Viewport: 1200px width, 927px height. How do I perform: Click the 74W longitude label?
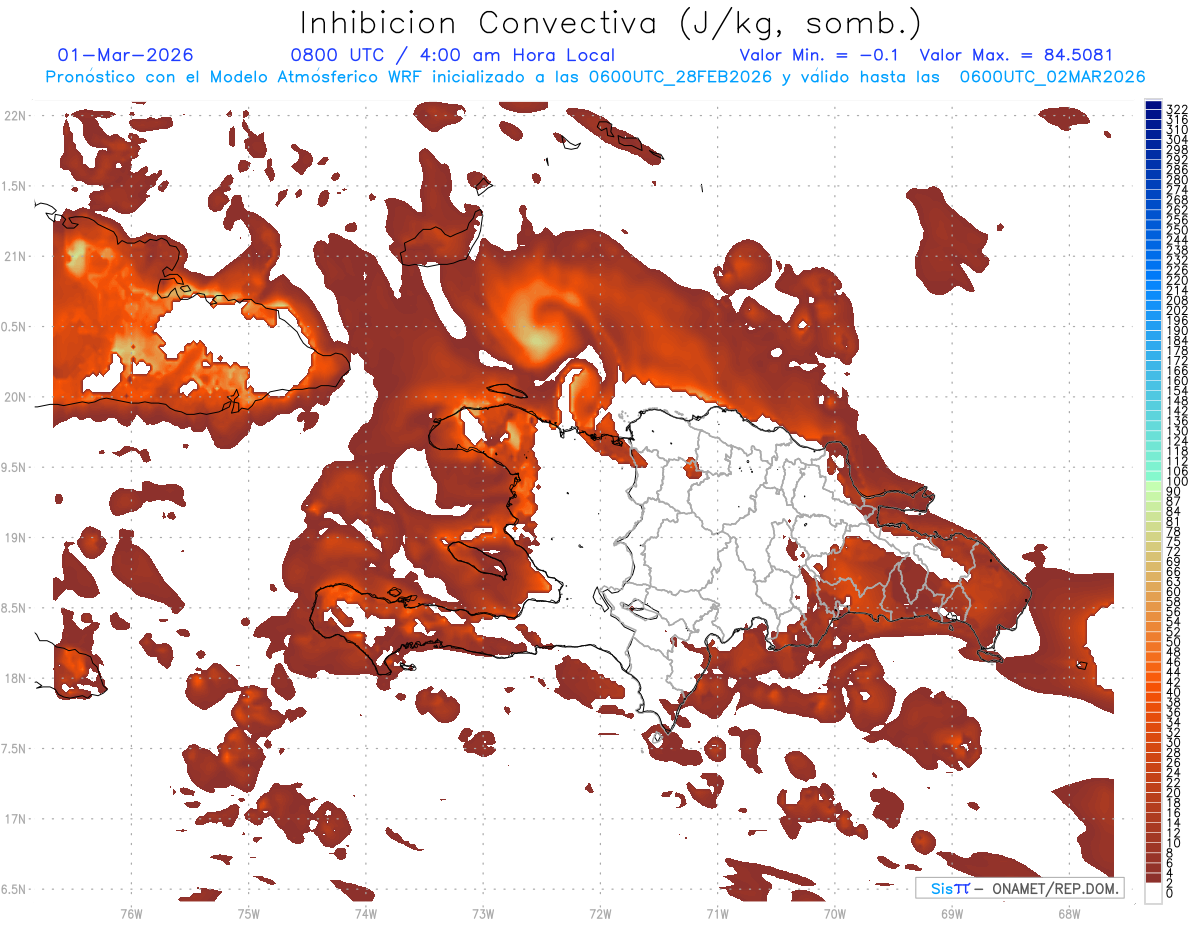[365, 913]
